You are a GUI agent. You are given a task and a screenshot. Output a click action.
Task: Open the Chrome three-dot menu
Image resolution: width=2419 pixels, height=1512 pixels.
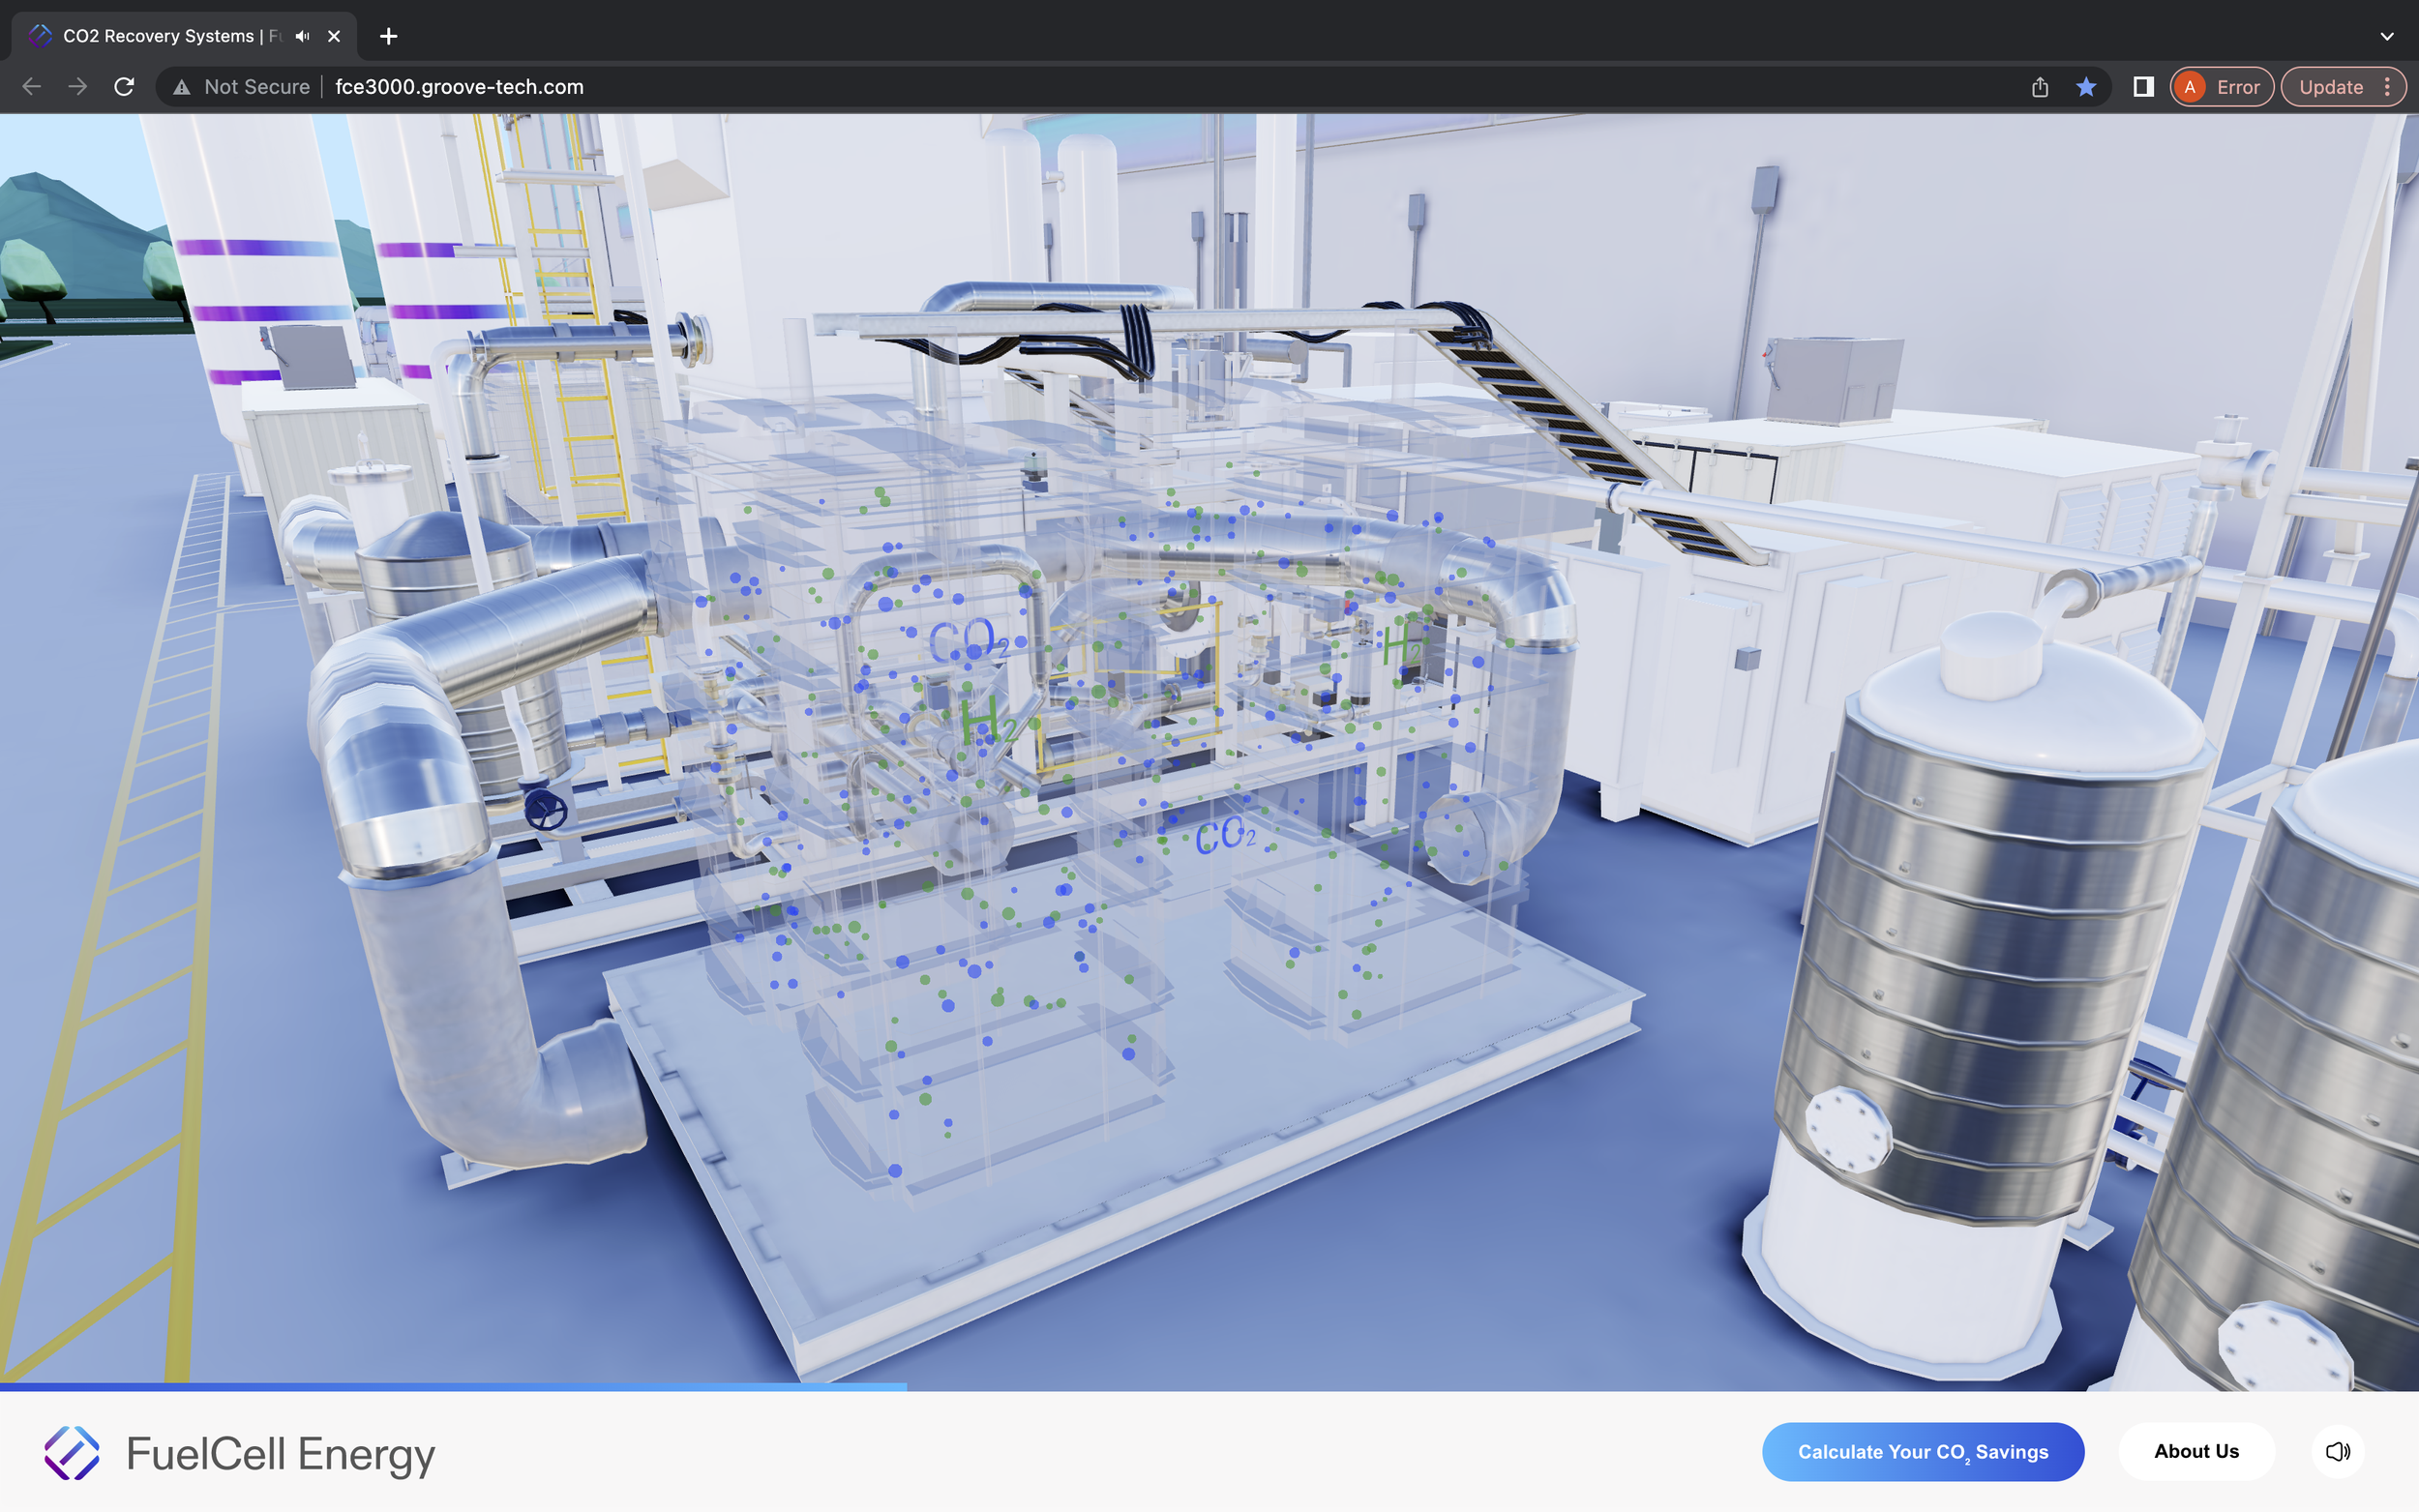click(2388, 87)
